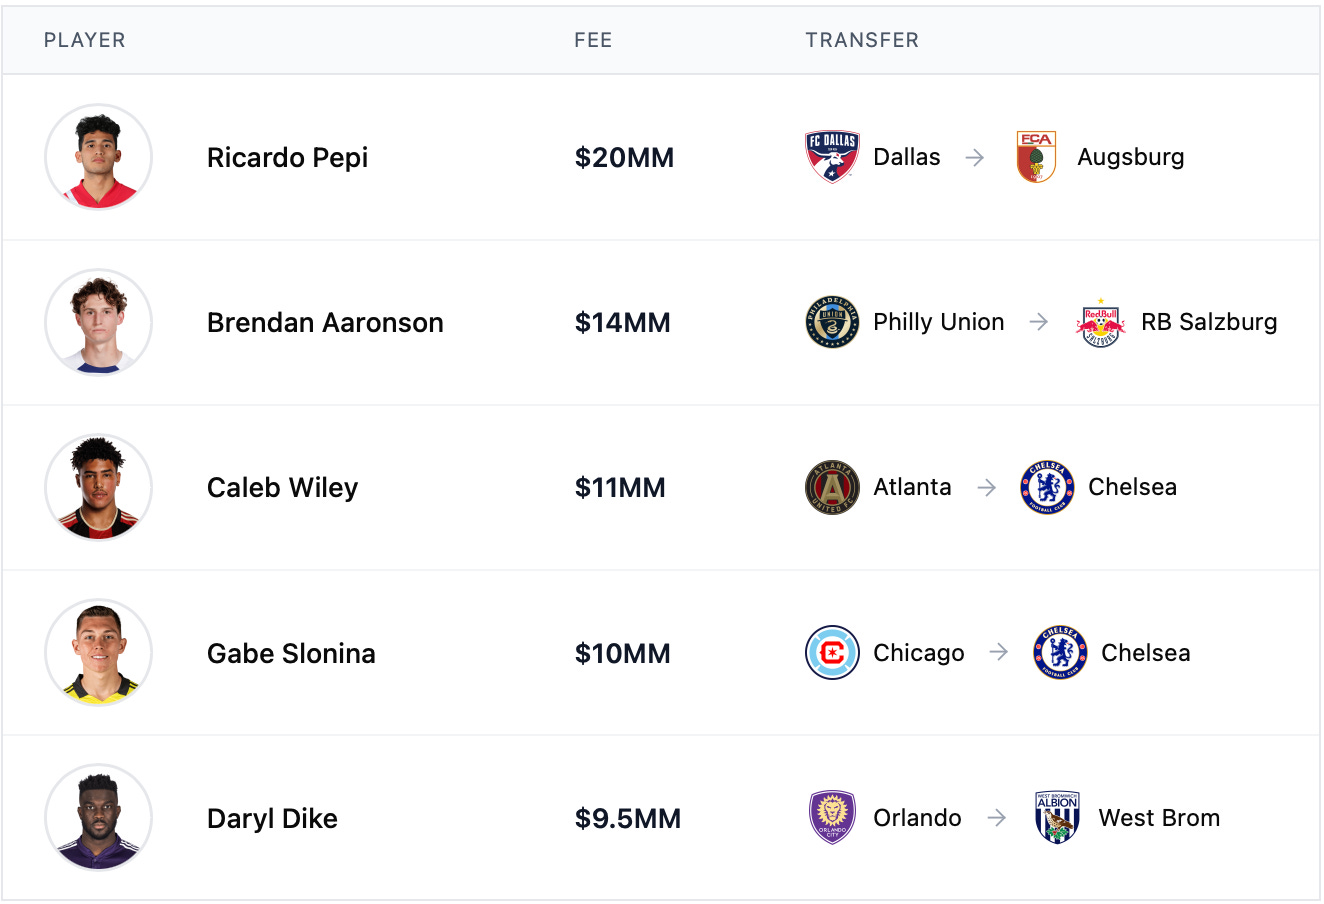Click the Chelsea crest in Caleb Wiley row

click(1047, 487)
